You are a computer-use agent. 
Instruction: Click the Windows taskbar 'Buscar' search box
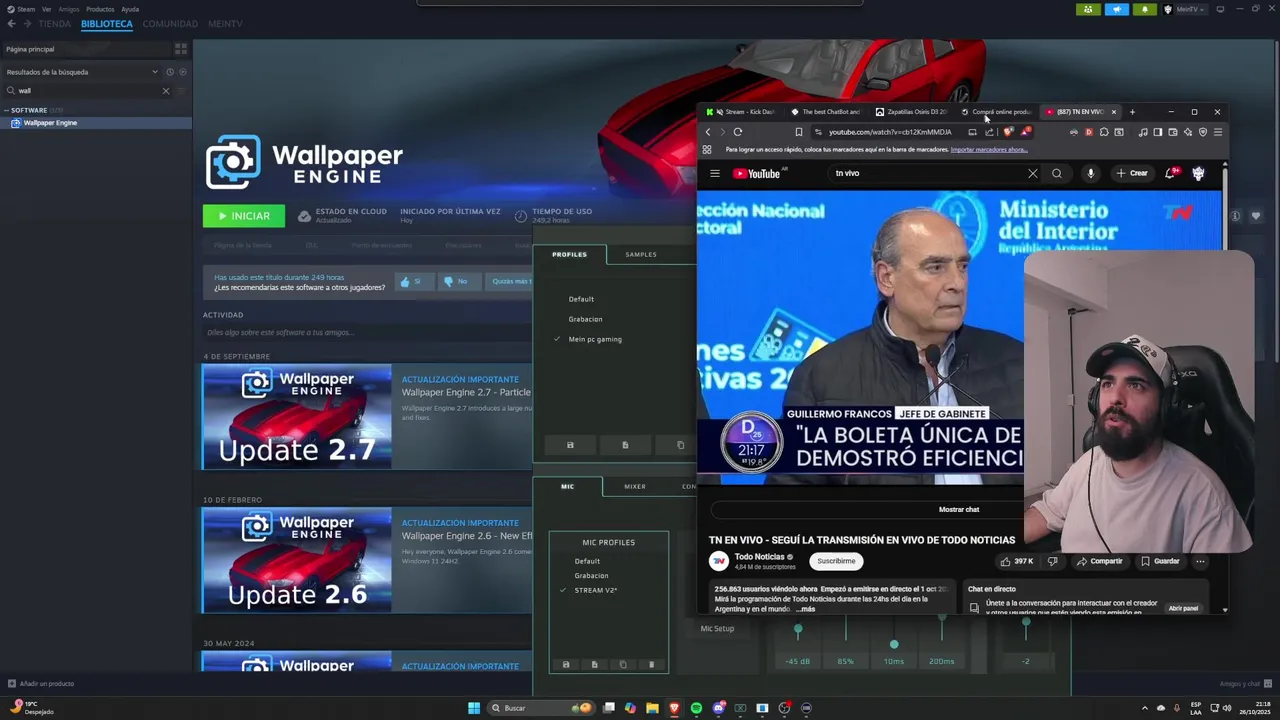(540, 708)
